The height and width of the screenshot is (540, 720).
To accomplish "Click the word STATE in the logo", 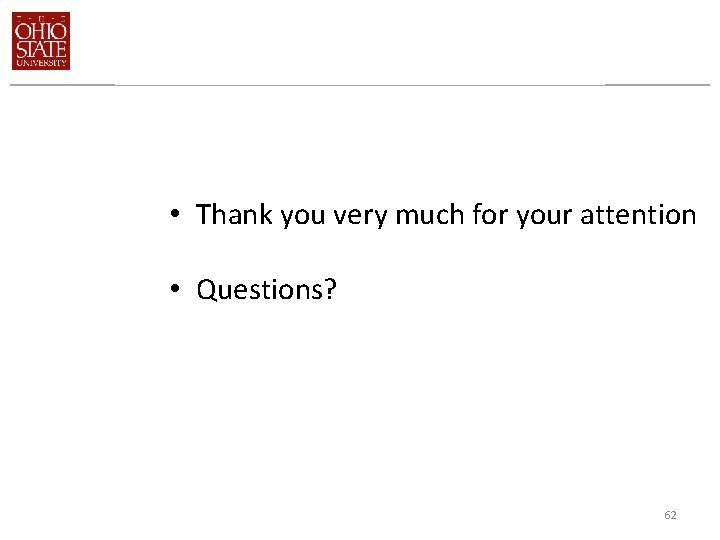I will [41, 49].
